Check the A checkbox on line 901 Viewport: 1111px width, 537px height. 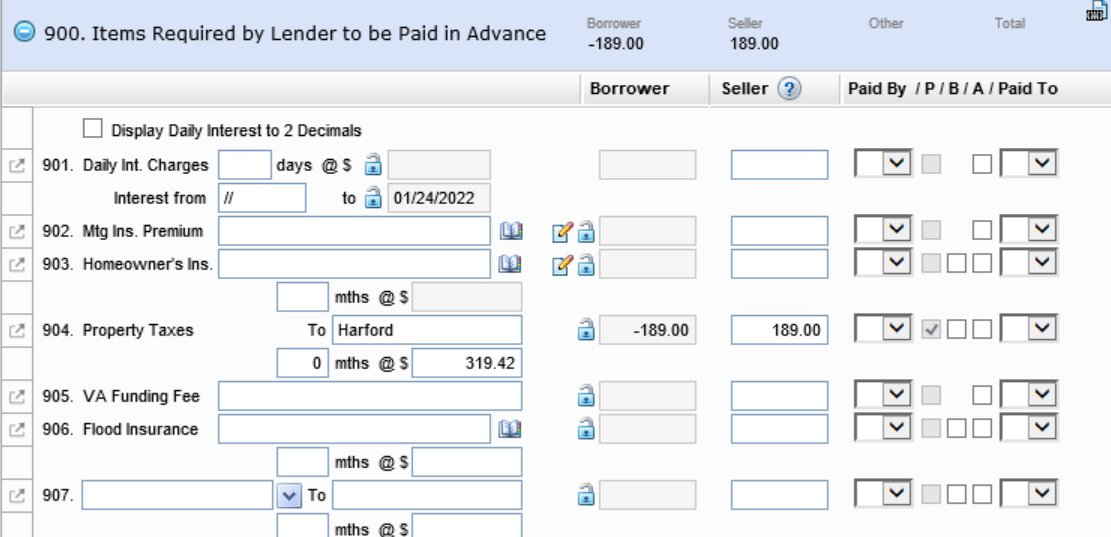tap(982, 164)
